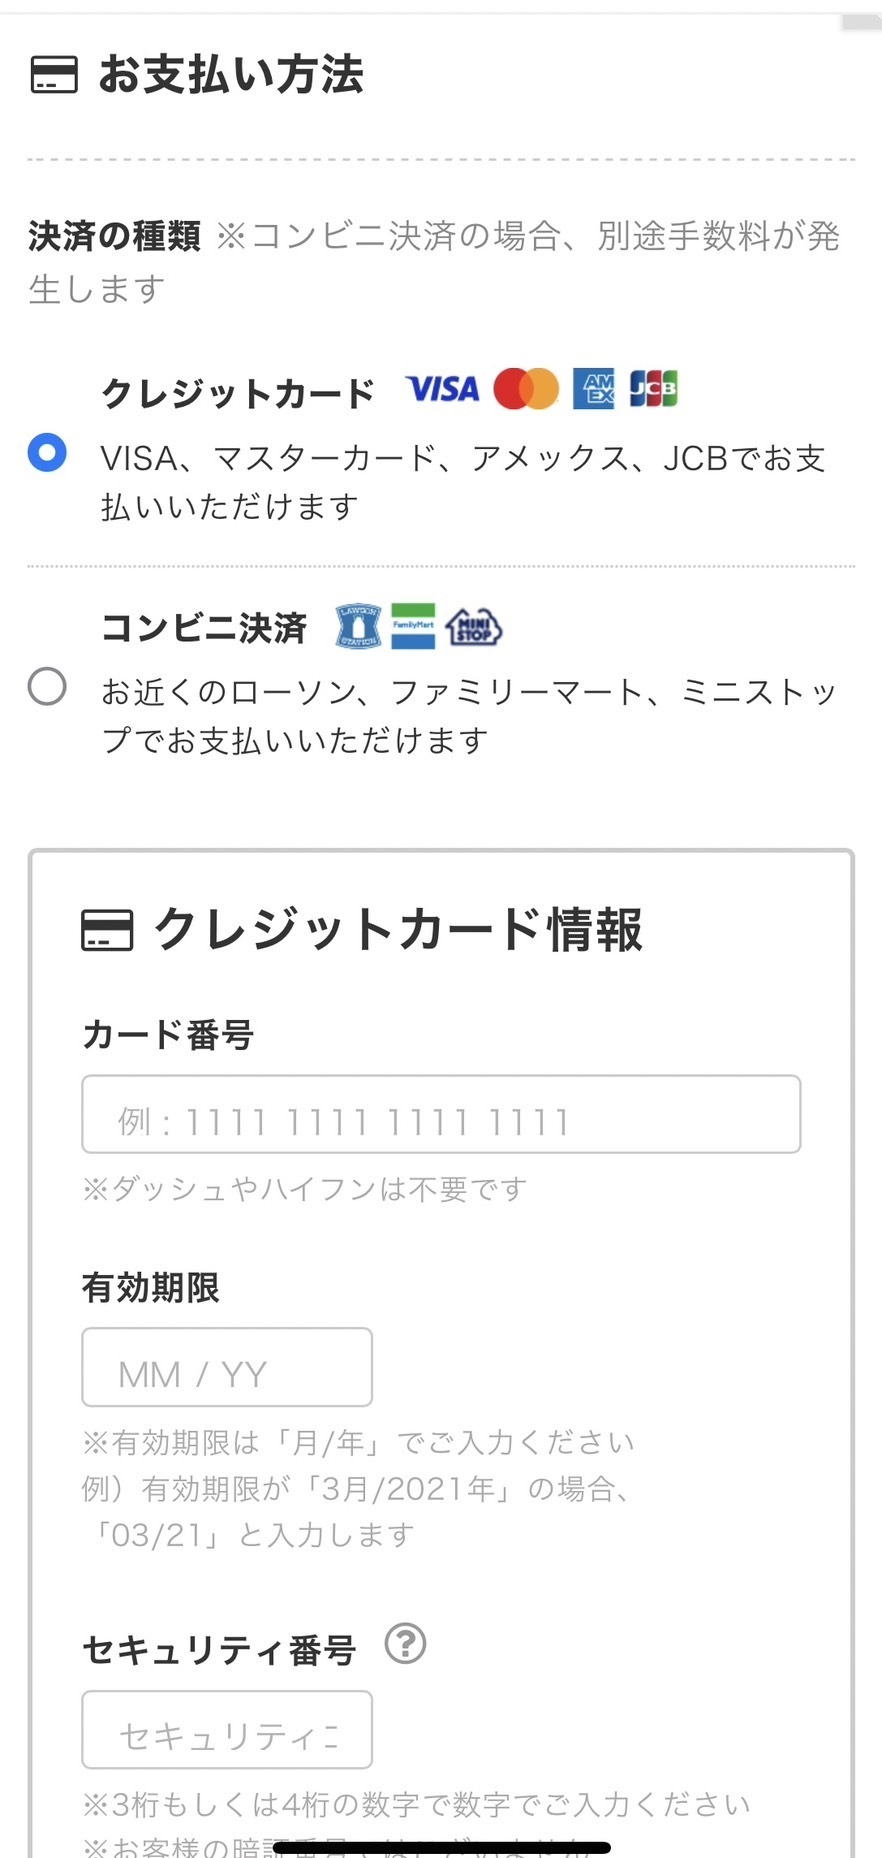Focus the 有効期限 MM / YY field
Screen dimensions: 882x1858
[x=227, y=1367]
